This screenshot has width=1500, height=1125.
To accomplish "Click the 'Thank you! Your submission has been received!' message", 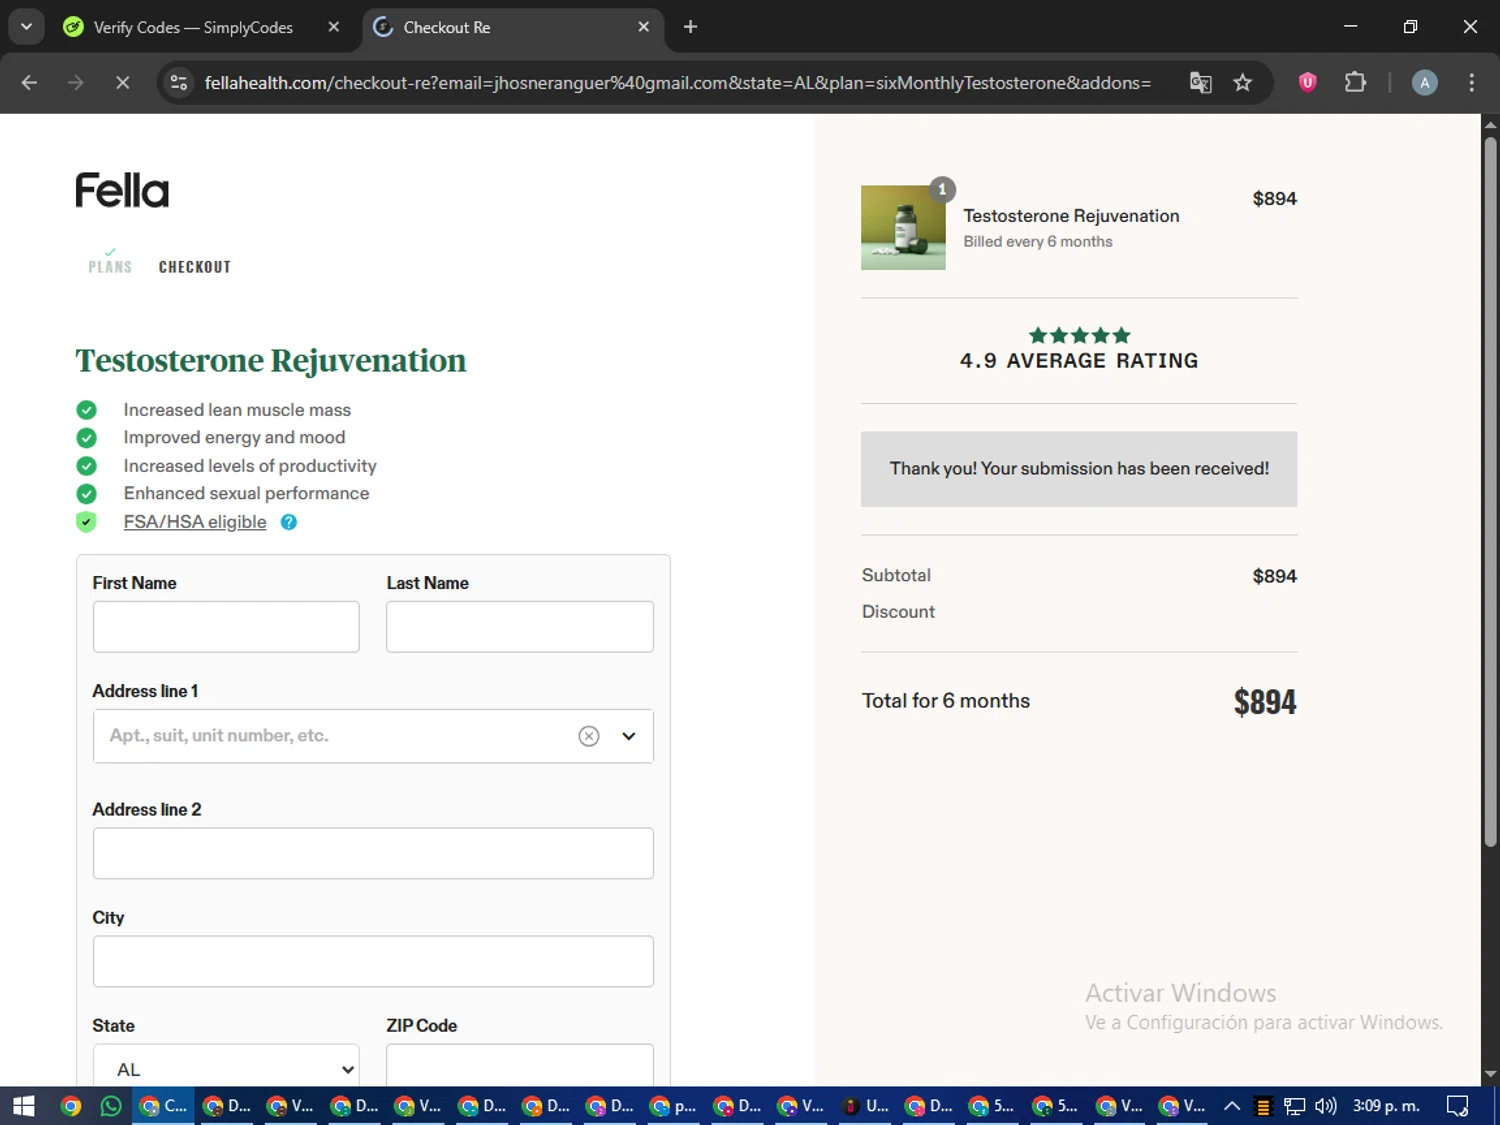I will tap(1079, 469).
